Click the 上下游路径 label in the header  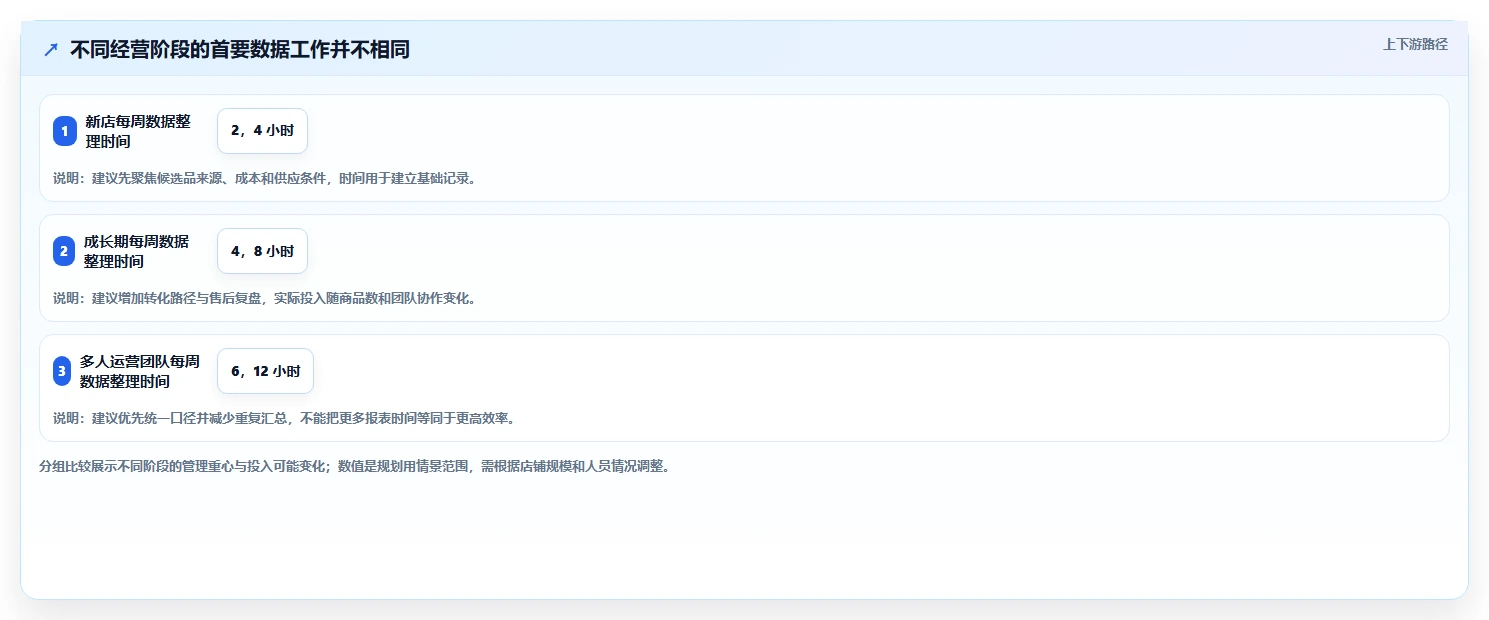[1415, 44]
